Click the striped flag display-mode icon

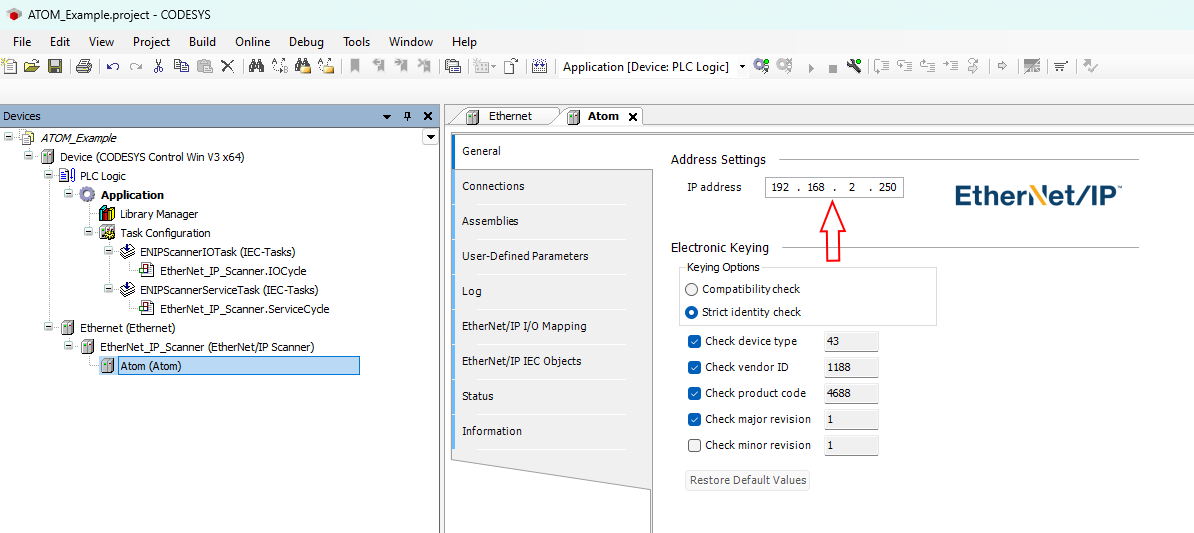tap(1032, 66)
